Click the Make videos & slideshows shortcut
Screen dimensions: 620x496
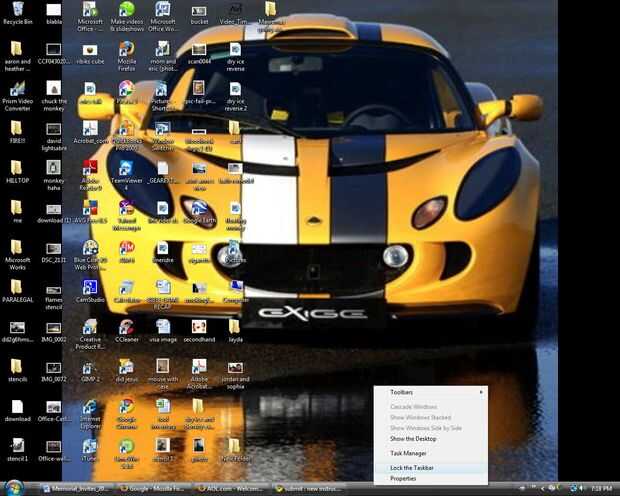(x=127, y=17)
